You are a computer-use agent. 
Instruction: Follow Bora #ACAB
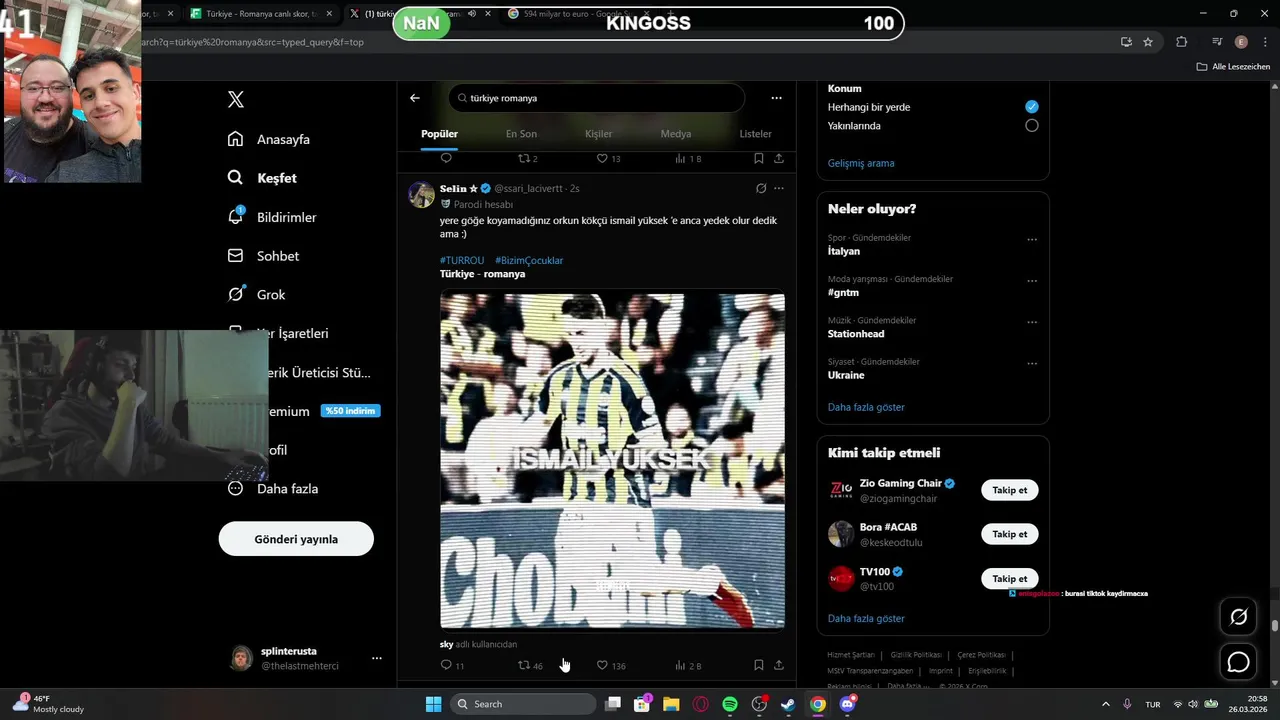coord(1009,534)
